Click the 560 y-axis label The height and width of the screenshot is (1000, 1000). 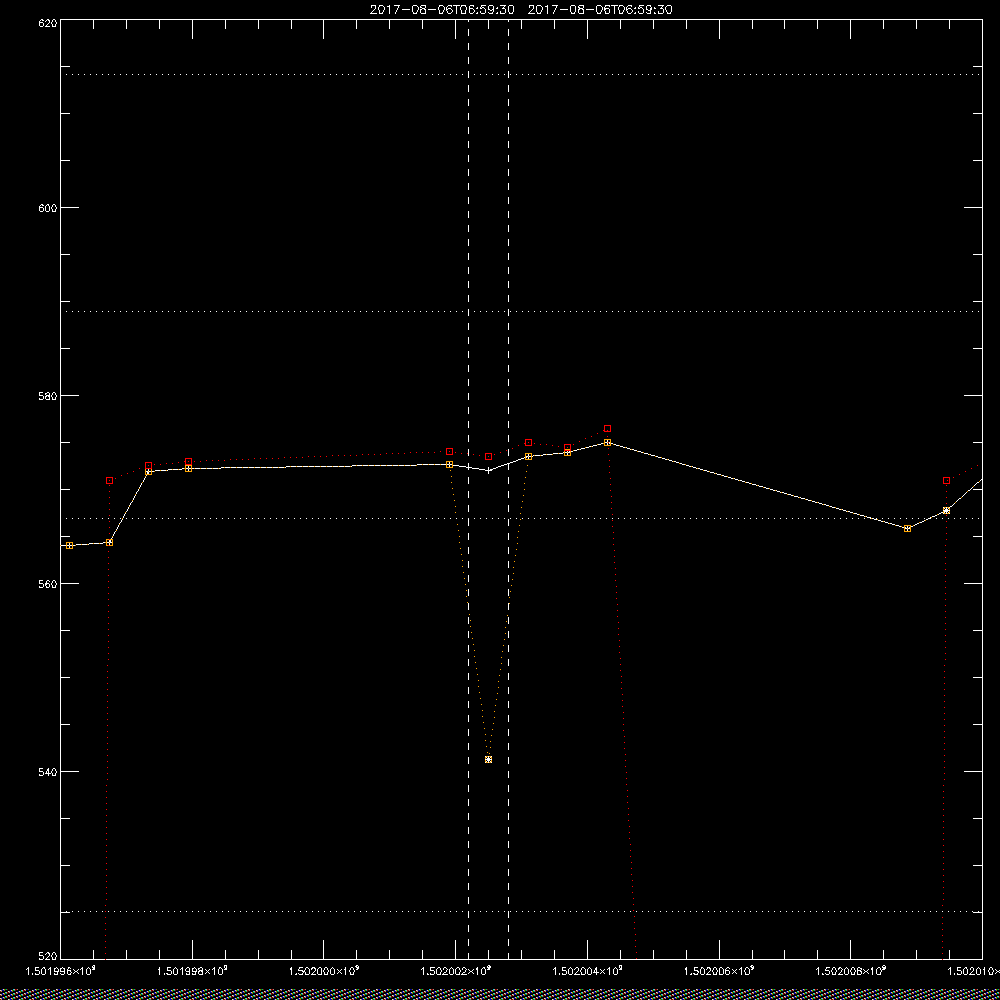[x=48, y=584]
